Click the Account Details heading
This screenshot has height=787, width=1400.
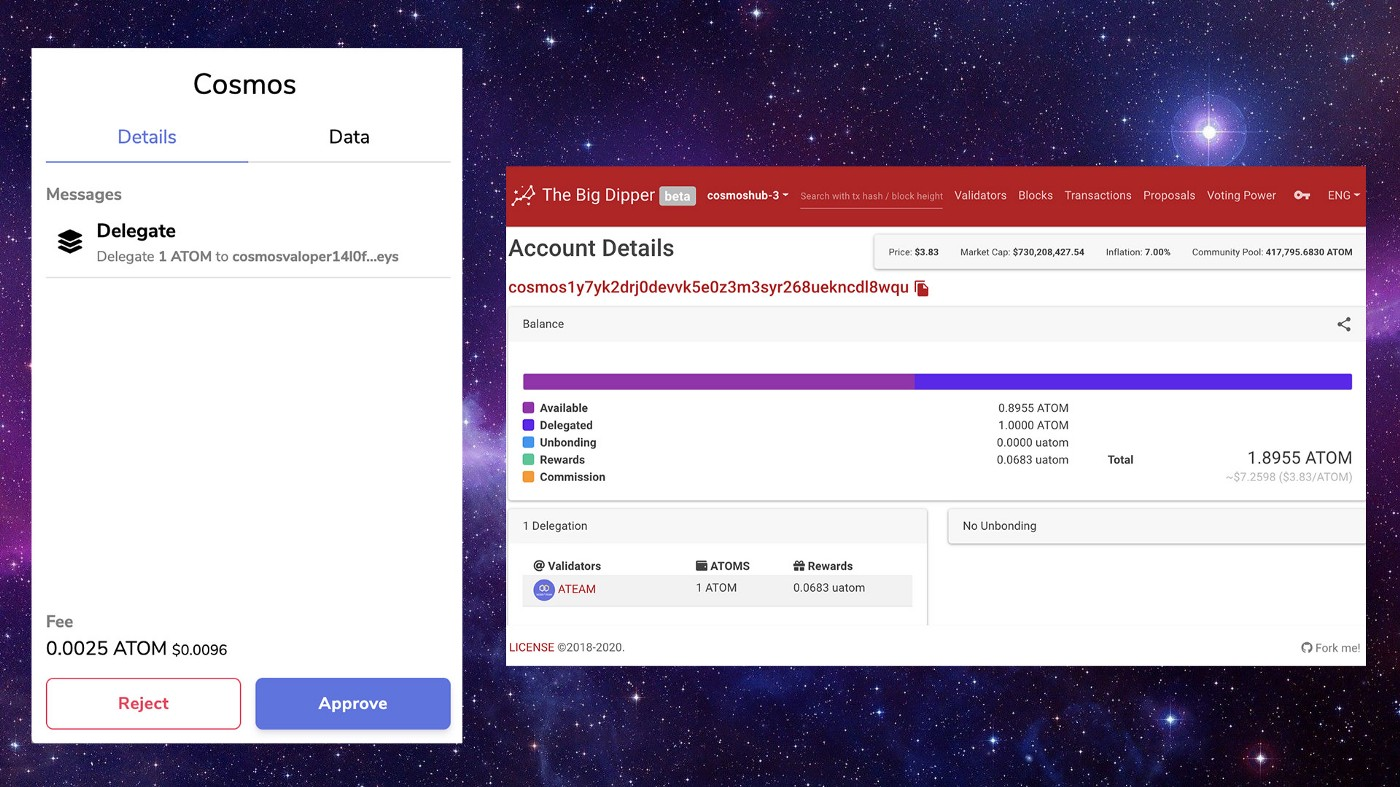[591, 249]
